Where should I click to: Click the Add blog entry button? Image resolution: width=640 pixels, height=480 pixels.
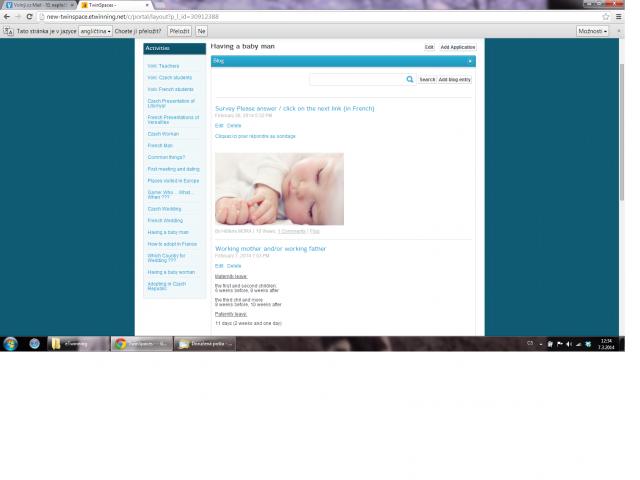[455, 80]
